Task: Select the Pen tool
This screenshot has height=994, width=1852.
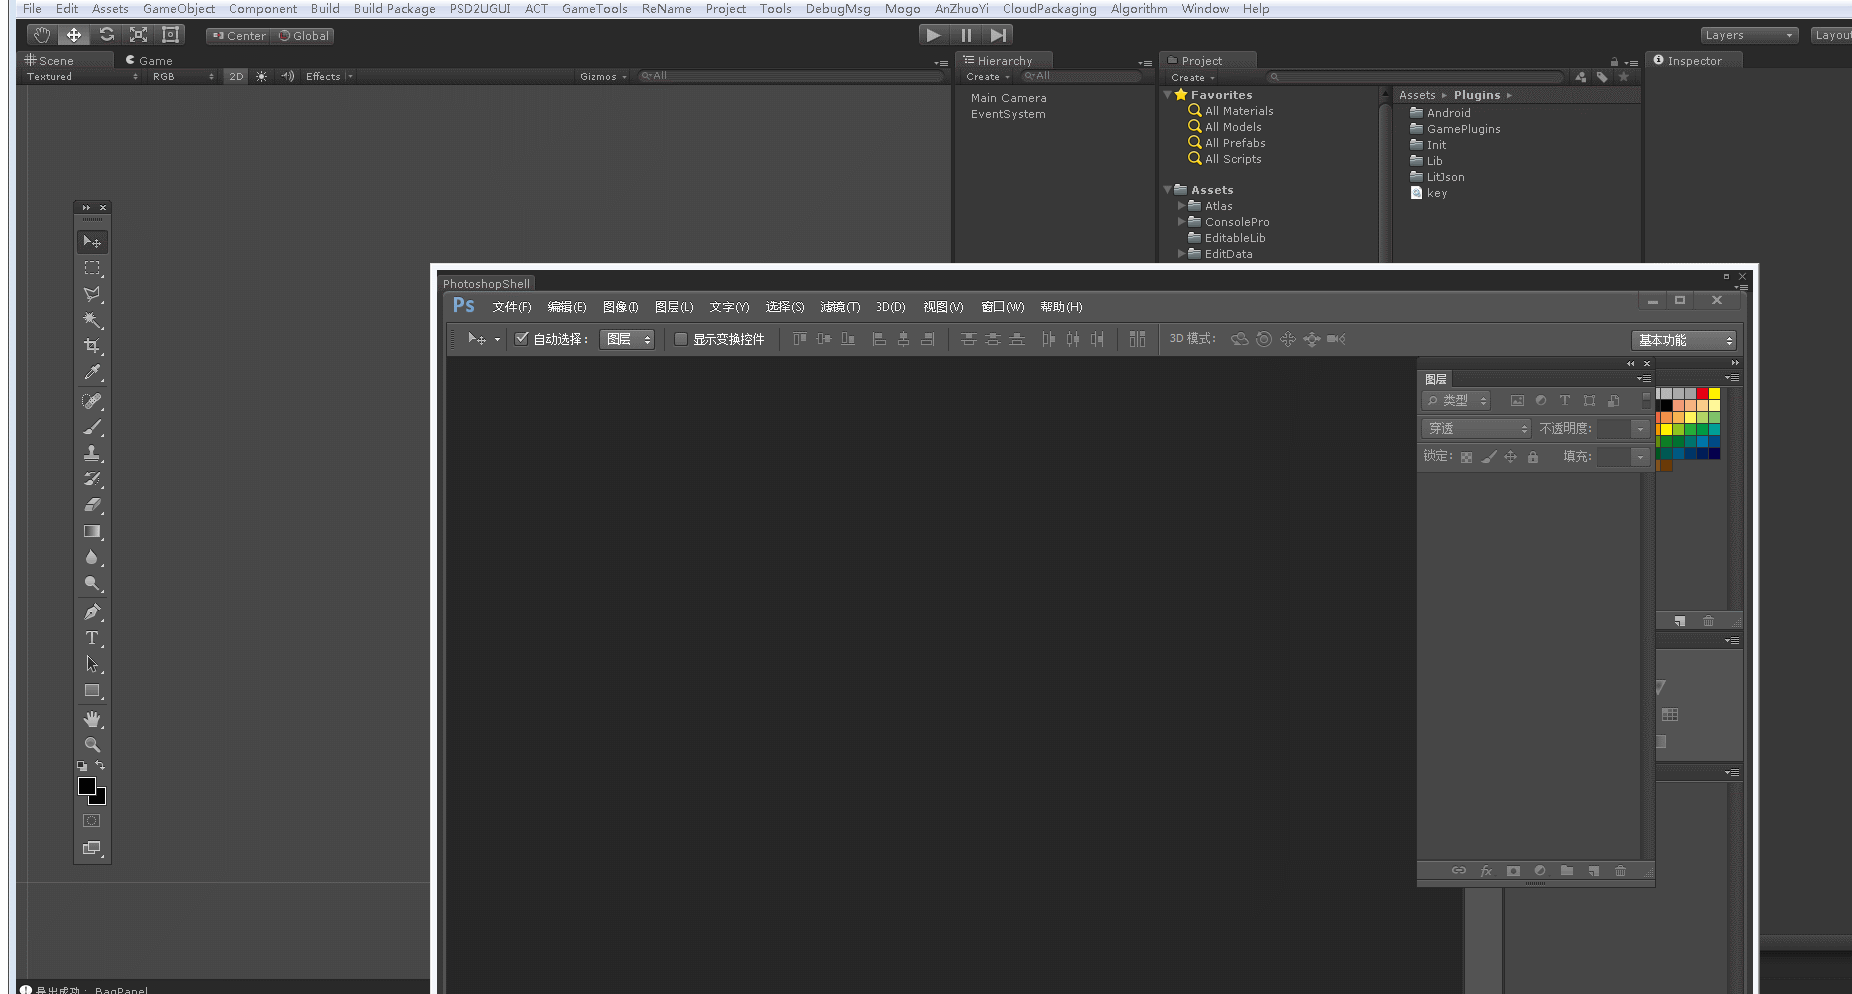Action: tap(93, 612)
